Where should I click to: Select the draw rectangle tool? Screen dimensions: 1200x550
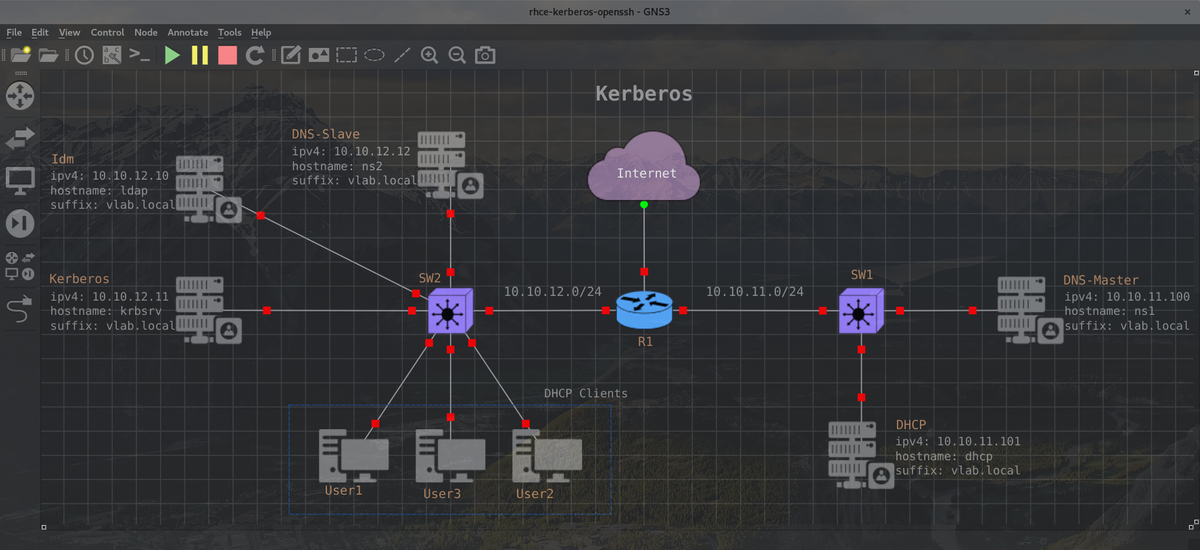tap(347, 55)
